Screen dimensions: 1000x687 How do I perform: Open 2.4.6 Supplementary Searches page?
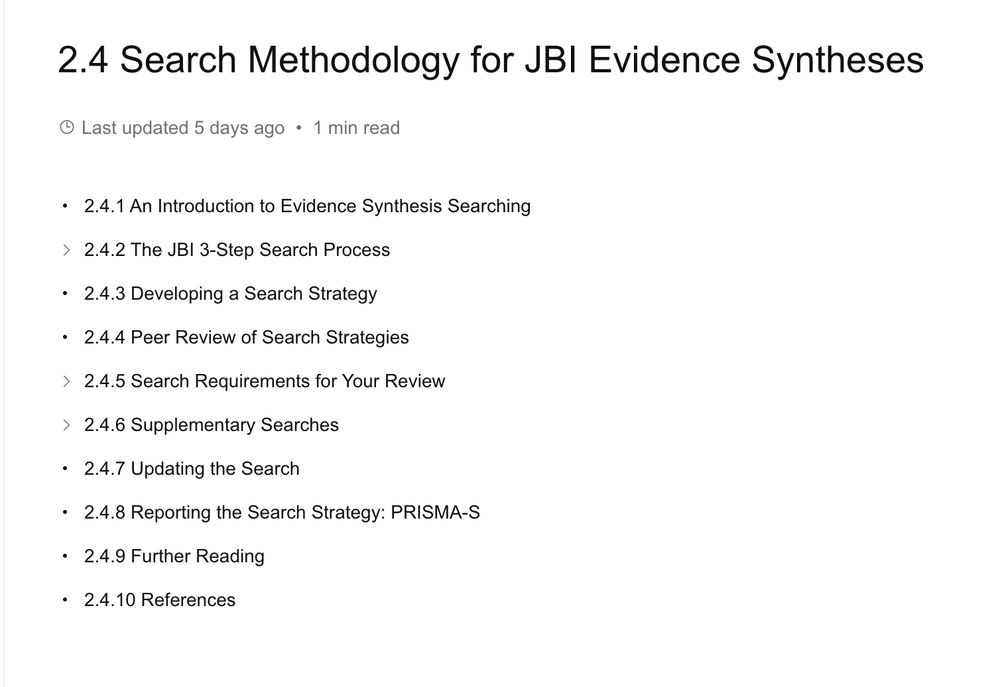click(211, 425)
